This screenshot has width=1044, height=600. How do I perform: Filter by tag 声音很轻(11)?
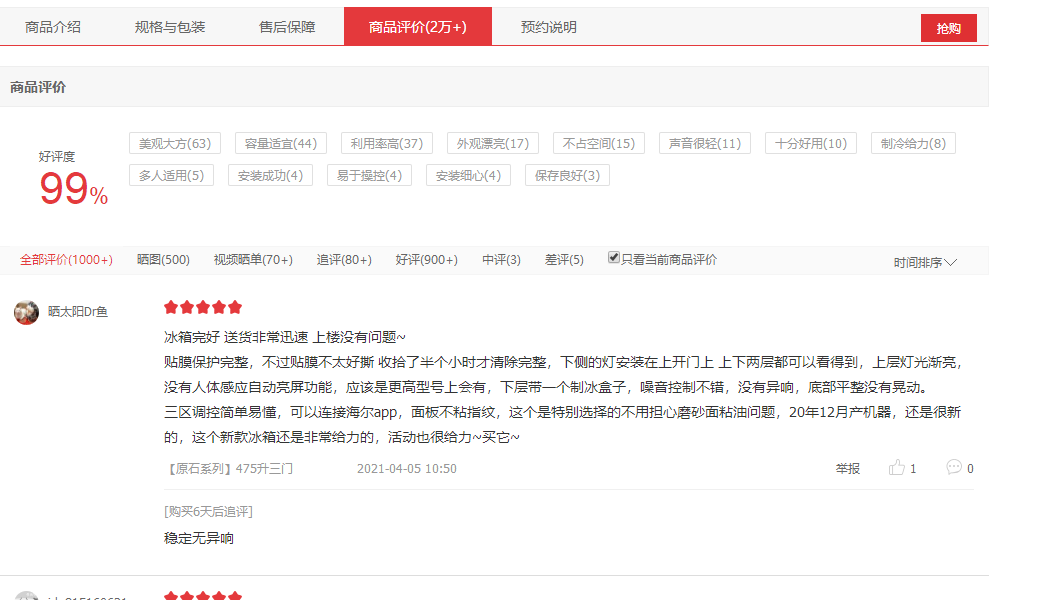[704, 143]
